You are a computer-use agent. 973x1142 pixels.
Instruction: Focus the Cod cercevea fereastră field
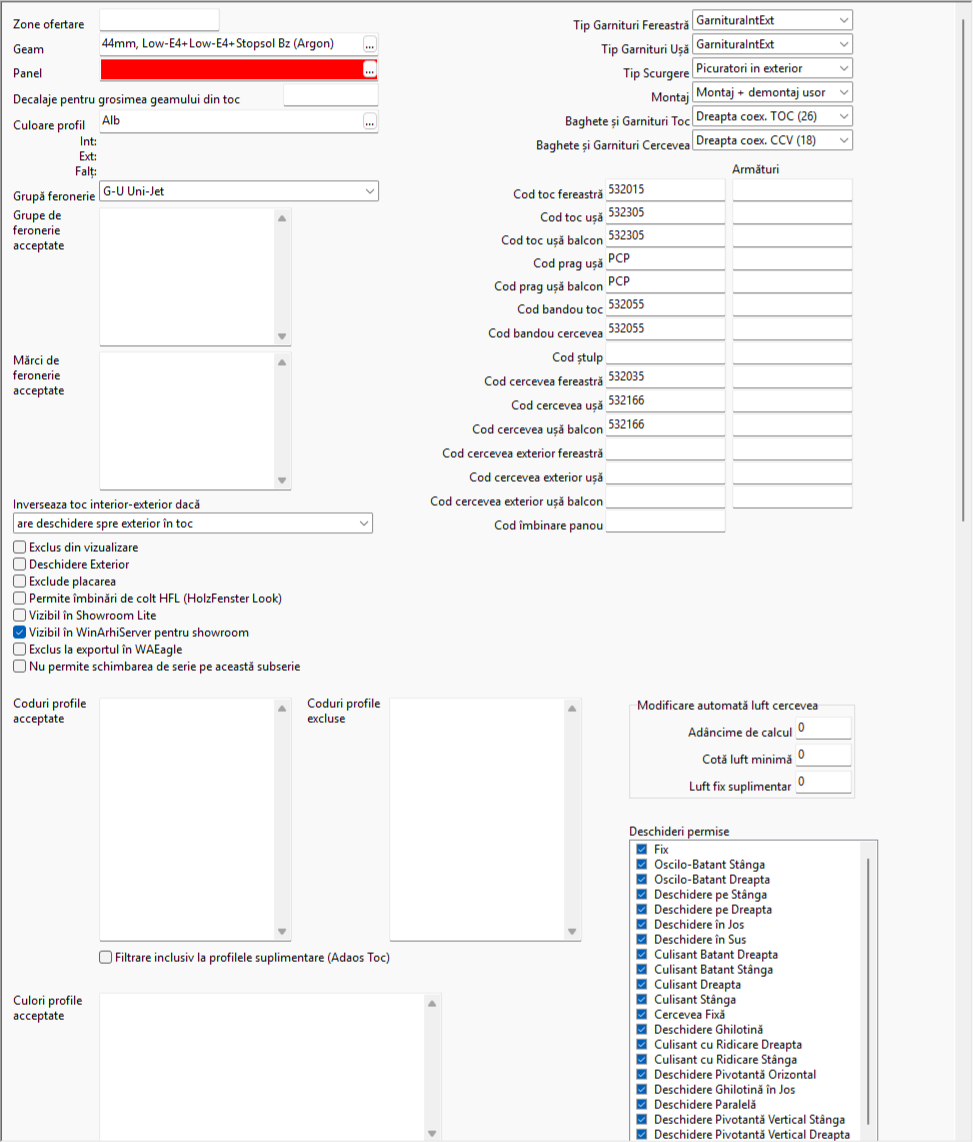click(x=665, y=377)
